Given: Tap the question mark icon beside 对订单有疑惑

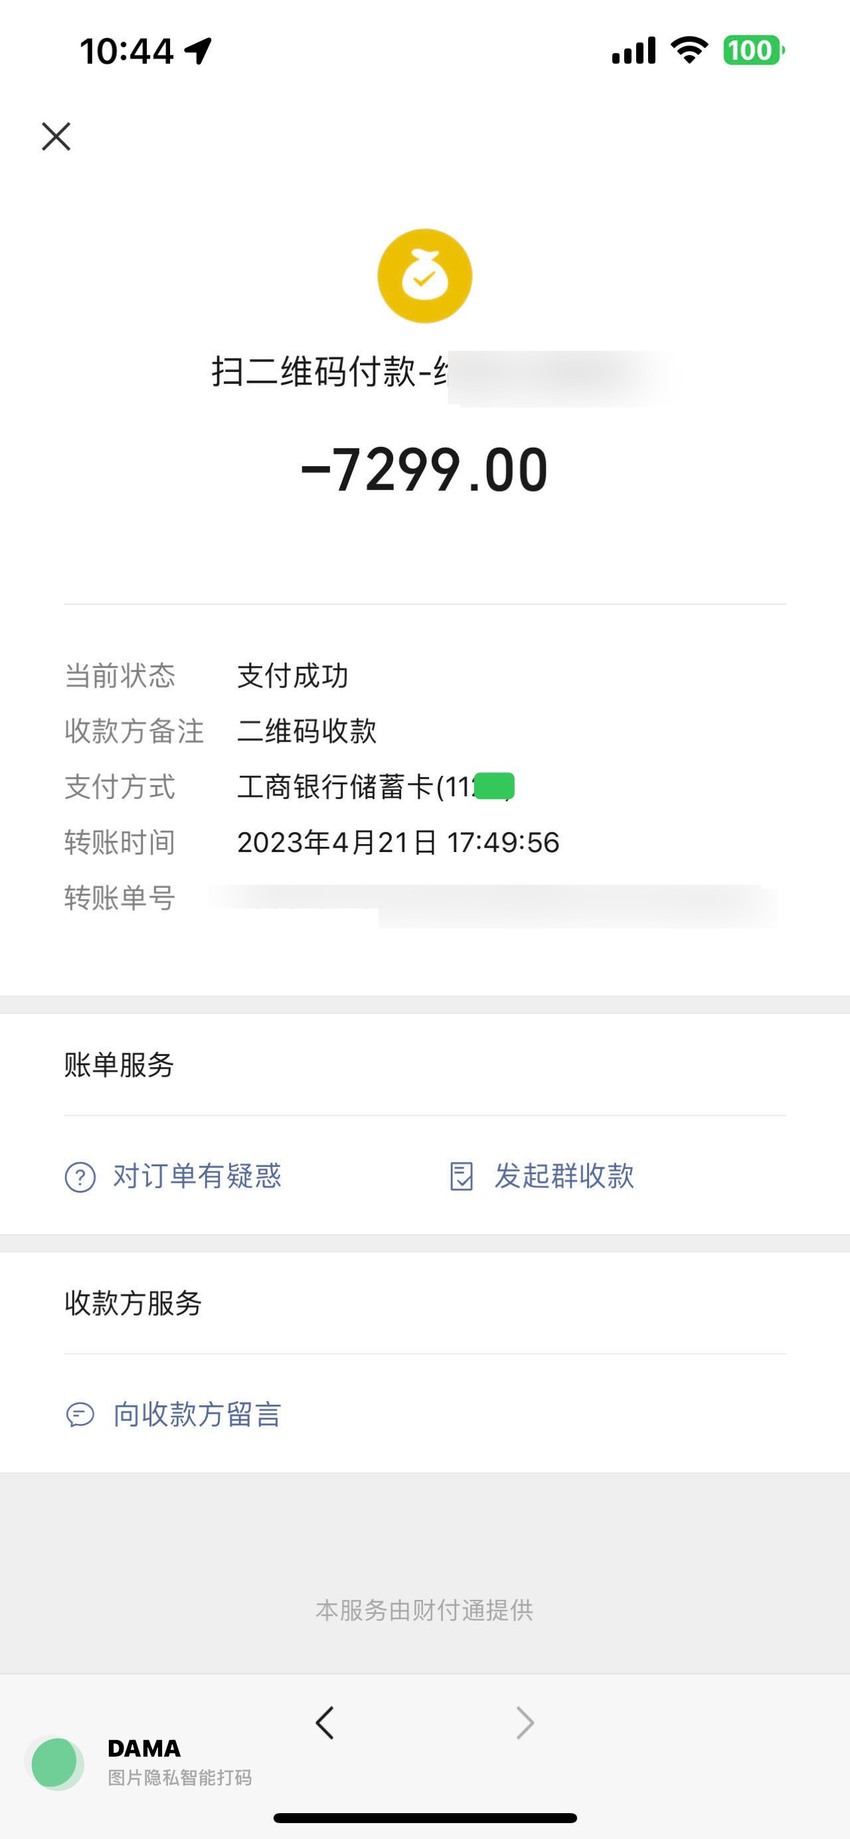Looking at the screenshot, I should point(80,1177).
